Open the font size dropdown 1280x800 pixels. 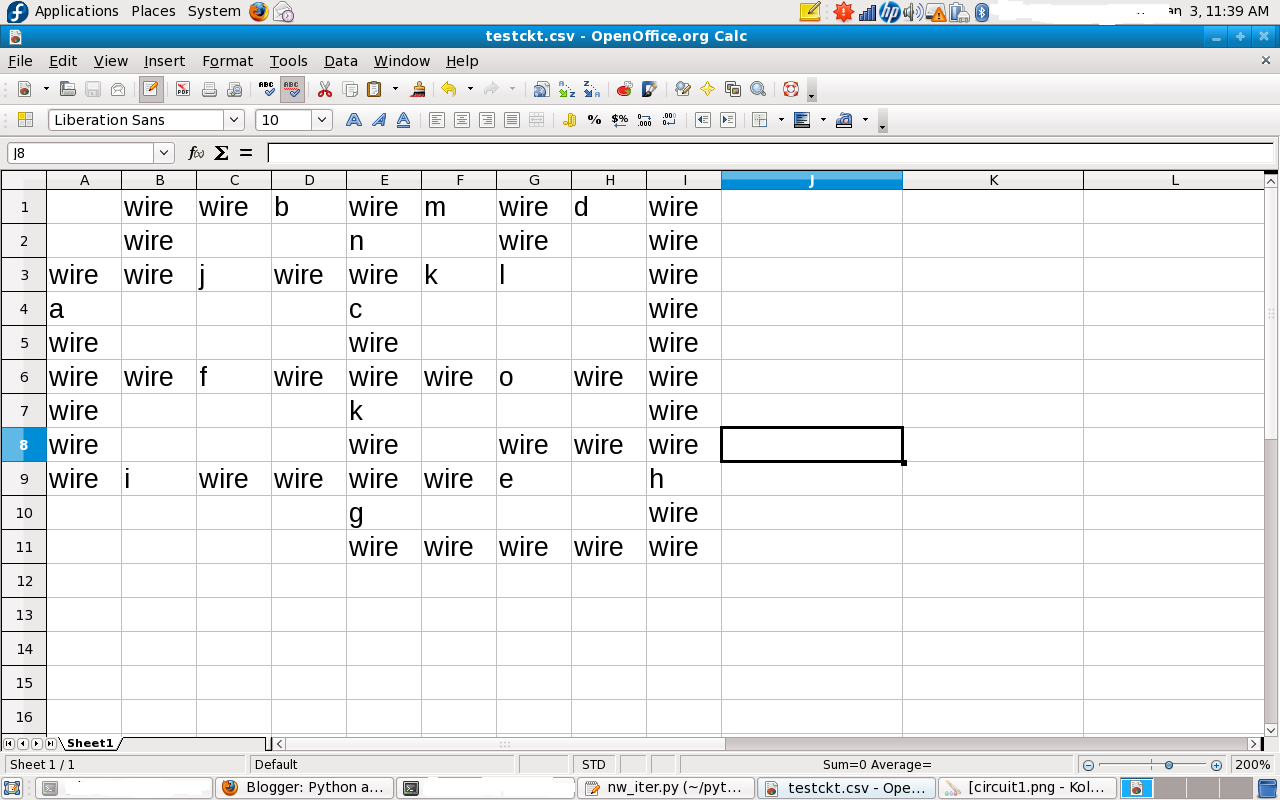[x=322, y=120]
